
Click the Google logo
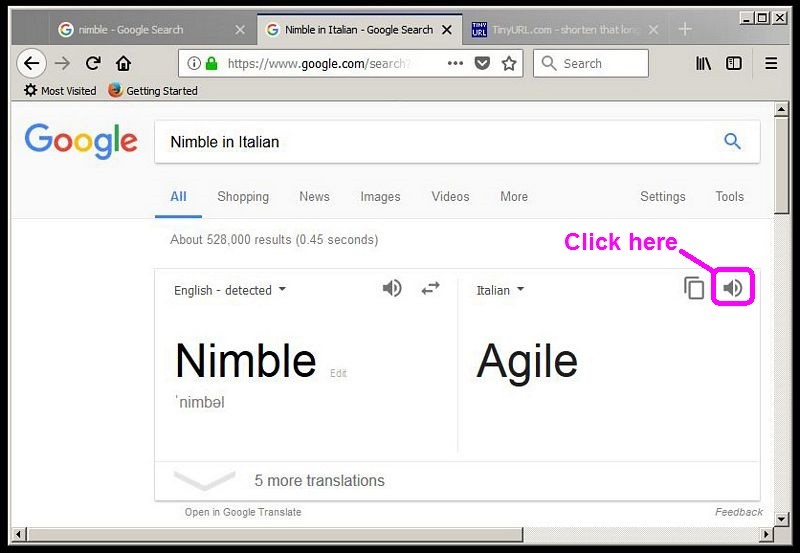click(x=81, y=141)
